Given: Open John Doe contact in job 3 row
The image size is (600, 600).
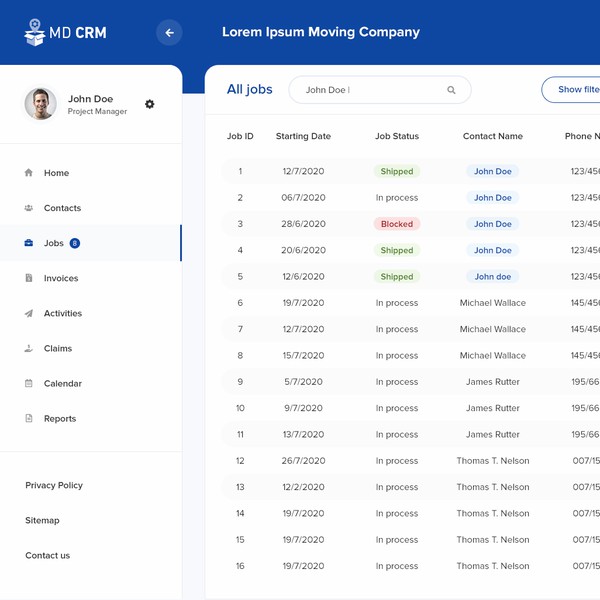Looking at the screenshot, I should pos(493,224).
